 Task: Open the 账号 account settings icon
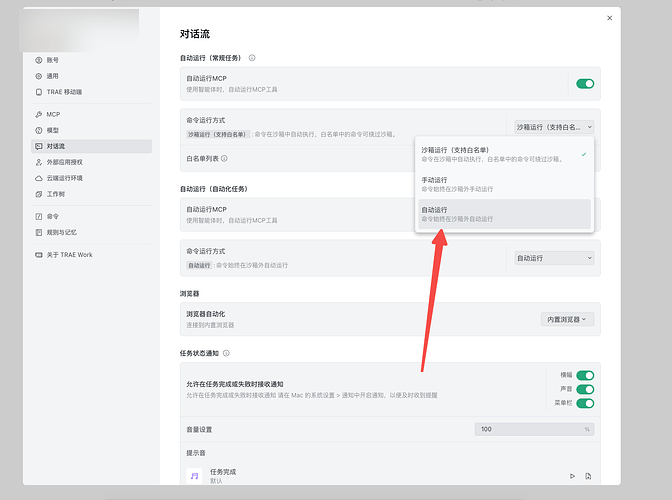(39, 60)
